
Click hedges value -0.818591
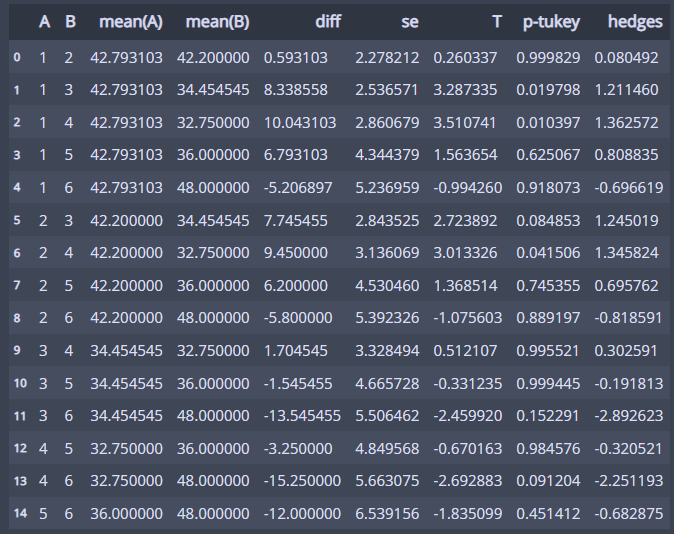[x=628, y=318]
